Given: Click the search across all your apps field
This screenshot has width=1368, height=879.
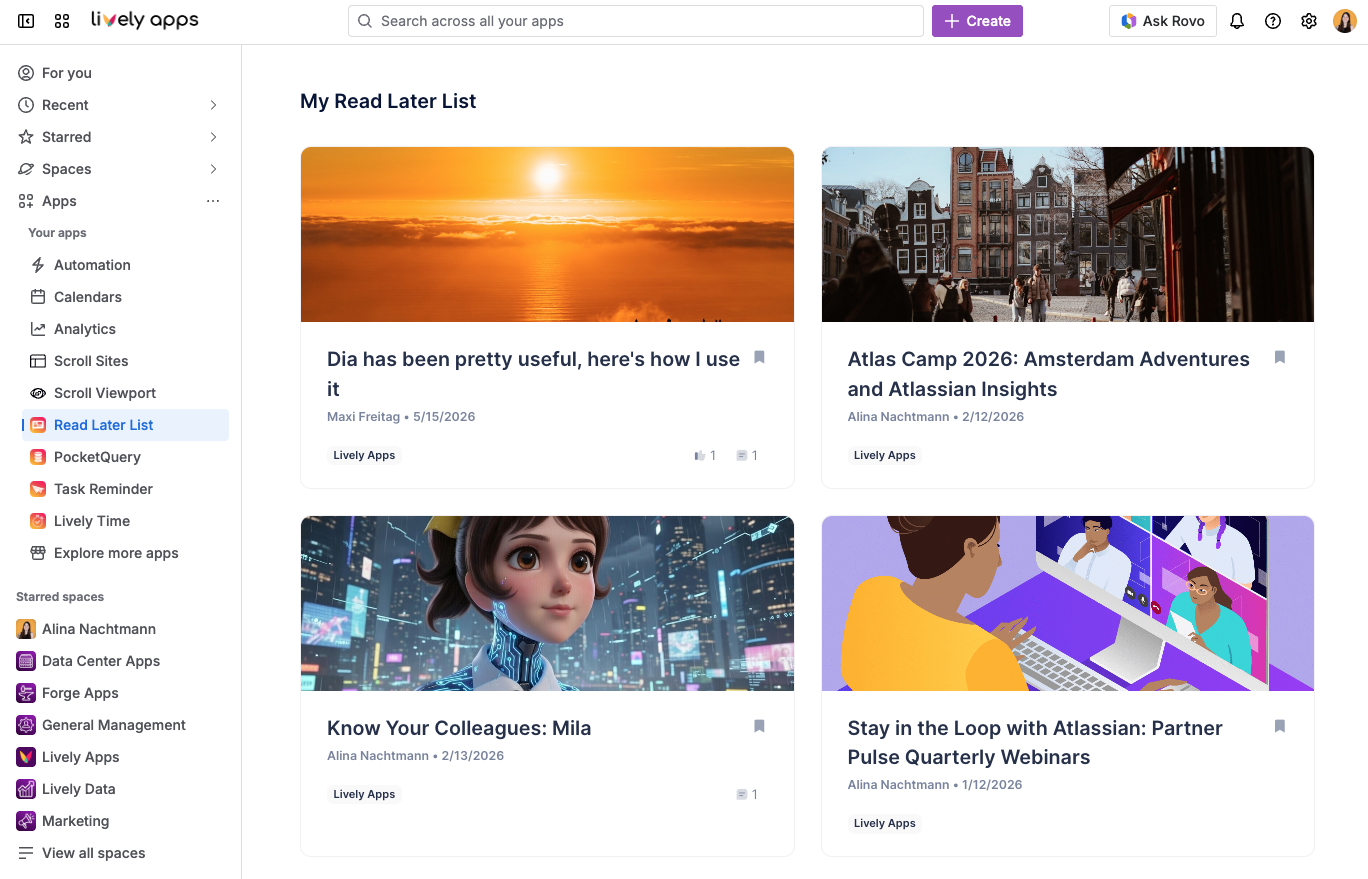Looking at the screenshot, I should (636, 21).
